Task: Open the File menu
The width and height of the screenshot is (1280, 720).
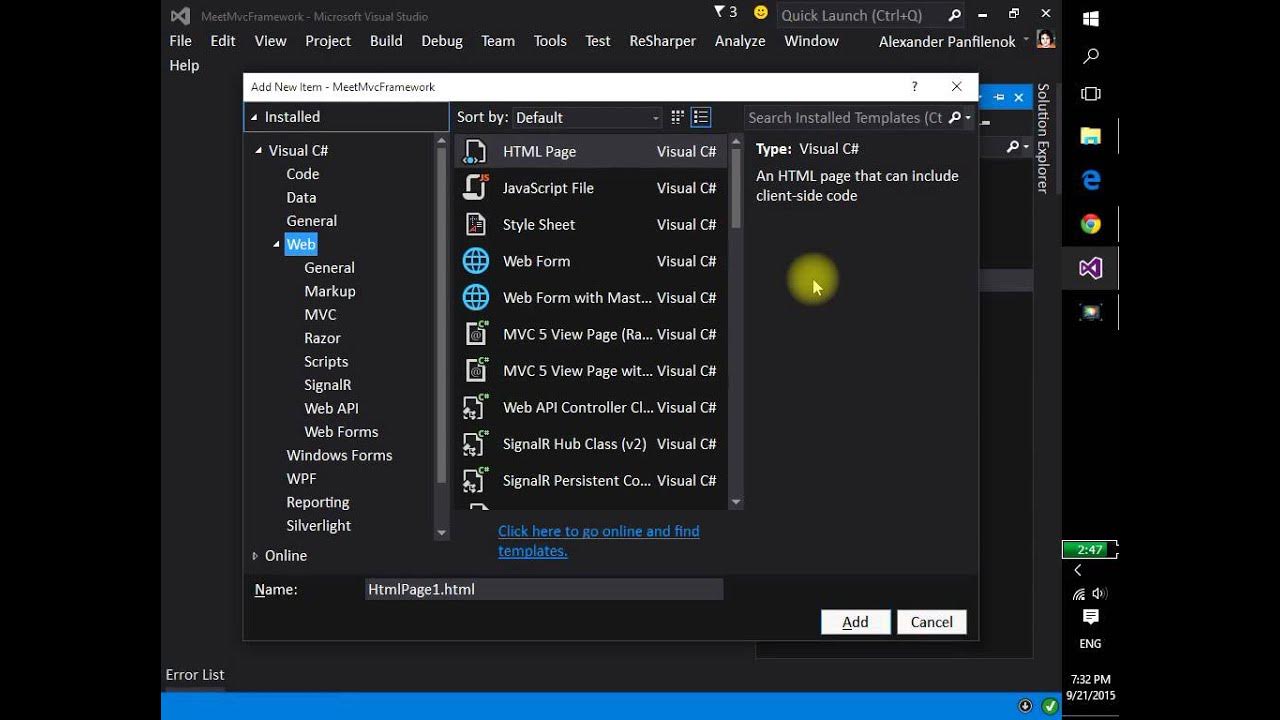Action: pyautogui.click(x=181, y=41)
